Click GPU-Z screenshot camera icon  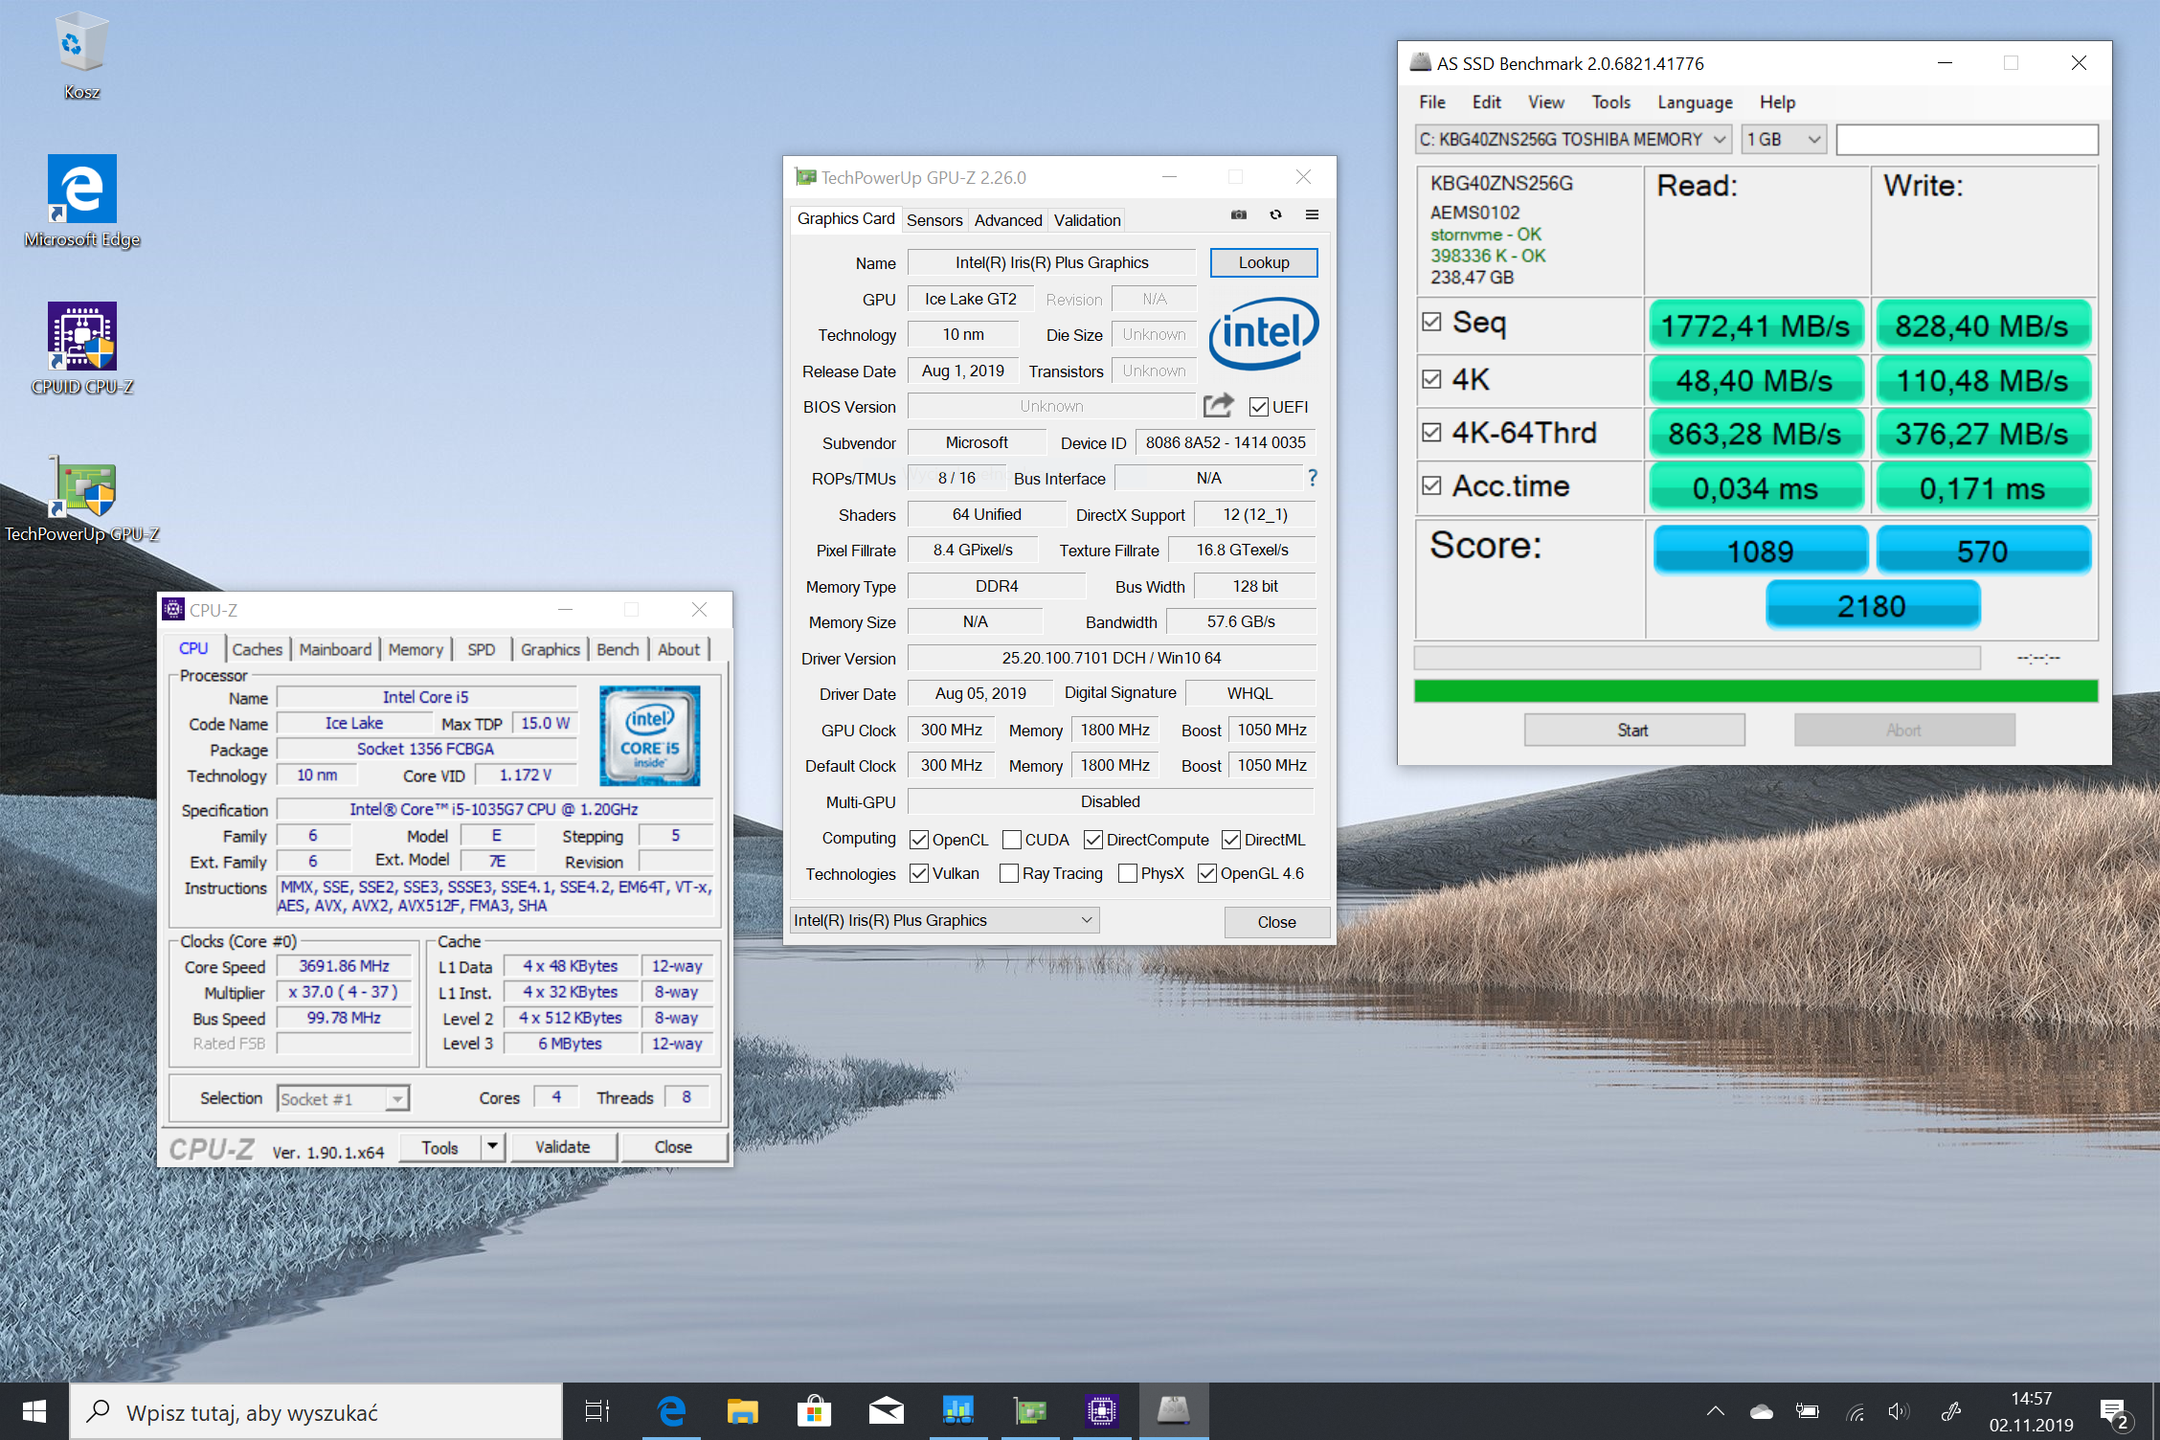point(1238,215)
